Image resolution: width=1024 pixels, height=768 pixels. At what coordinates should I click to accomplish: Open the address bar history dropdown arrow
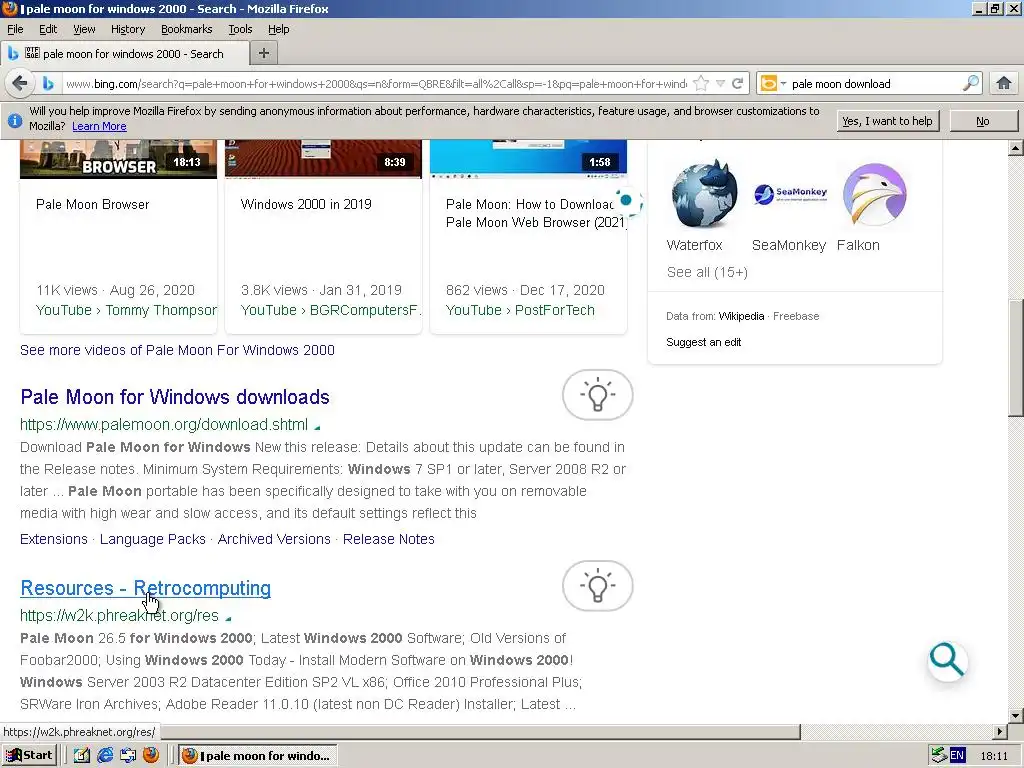[720, 84]
